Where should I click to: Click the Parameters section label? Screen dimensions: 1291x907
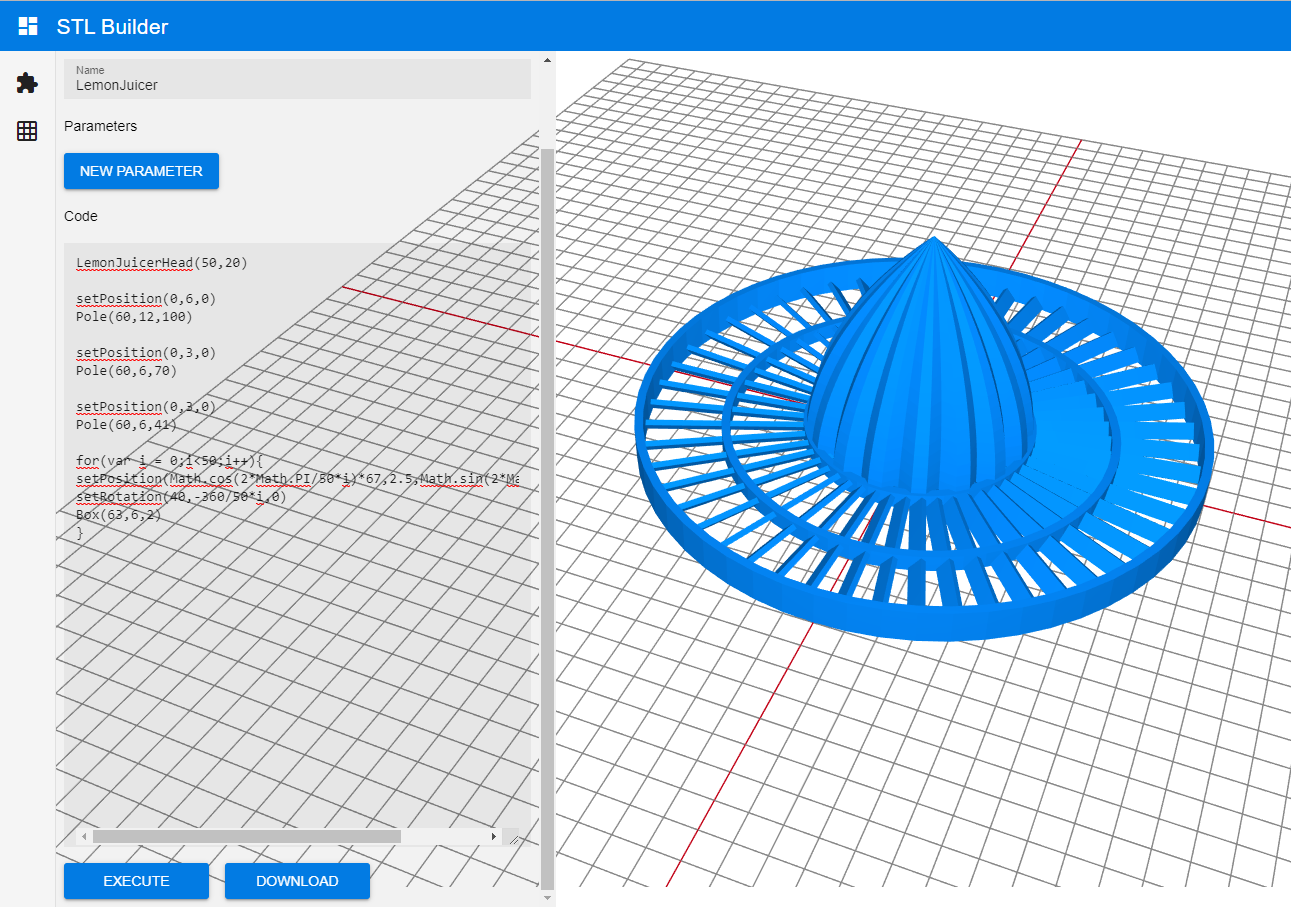[x=100, y=126]
